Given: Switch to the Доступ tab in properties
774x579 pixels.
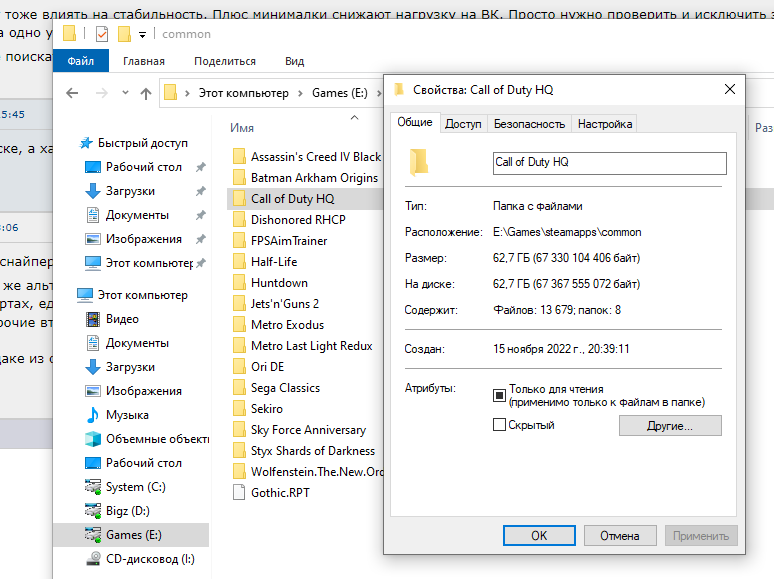Looking at the screenshot, I should tap(463, 124).
